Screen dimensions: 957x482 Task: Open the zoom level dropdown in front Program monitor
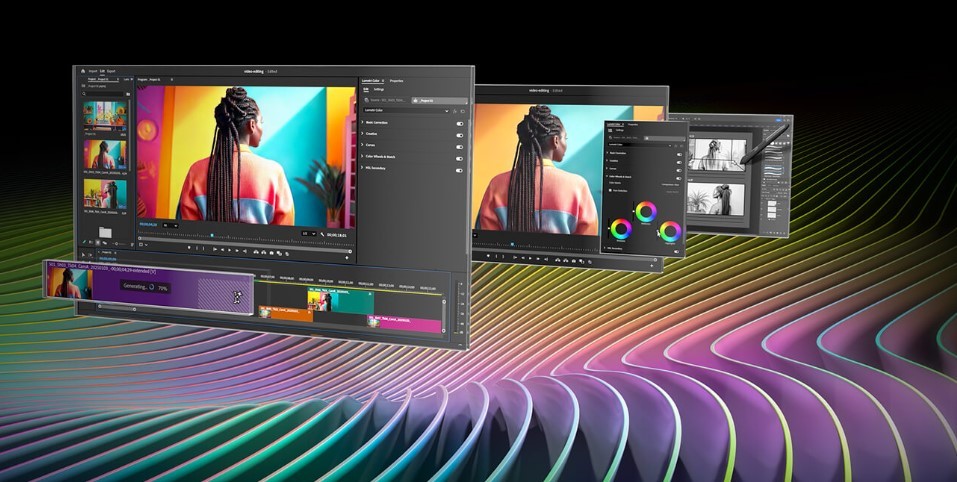pos(170,226)
